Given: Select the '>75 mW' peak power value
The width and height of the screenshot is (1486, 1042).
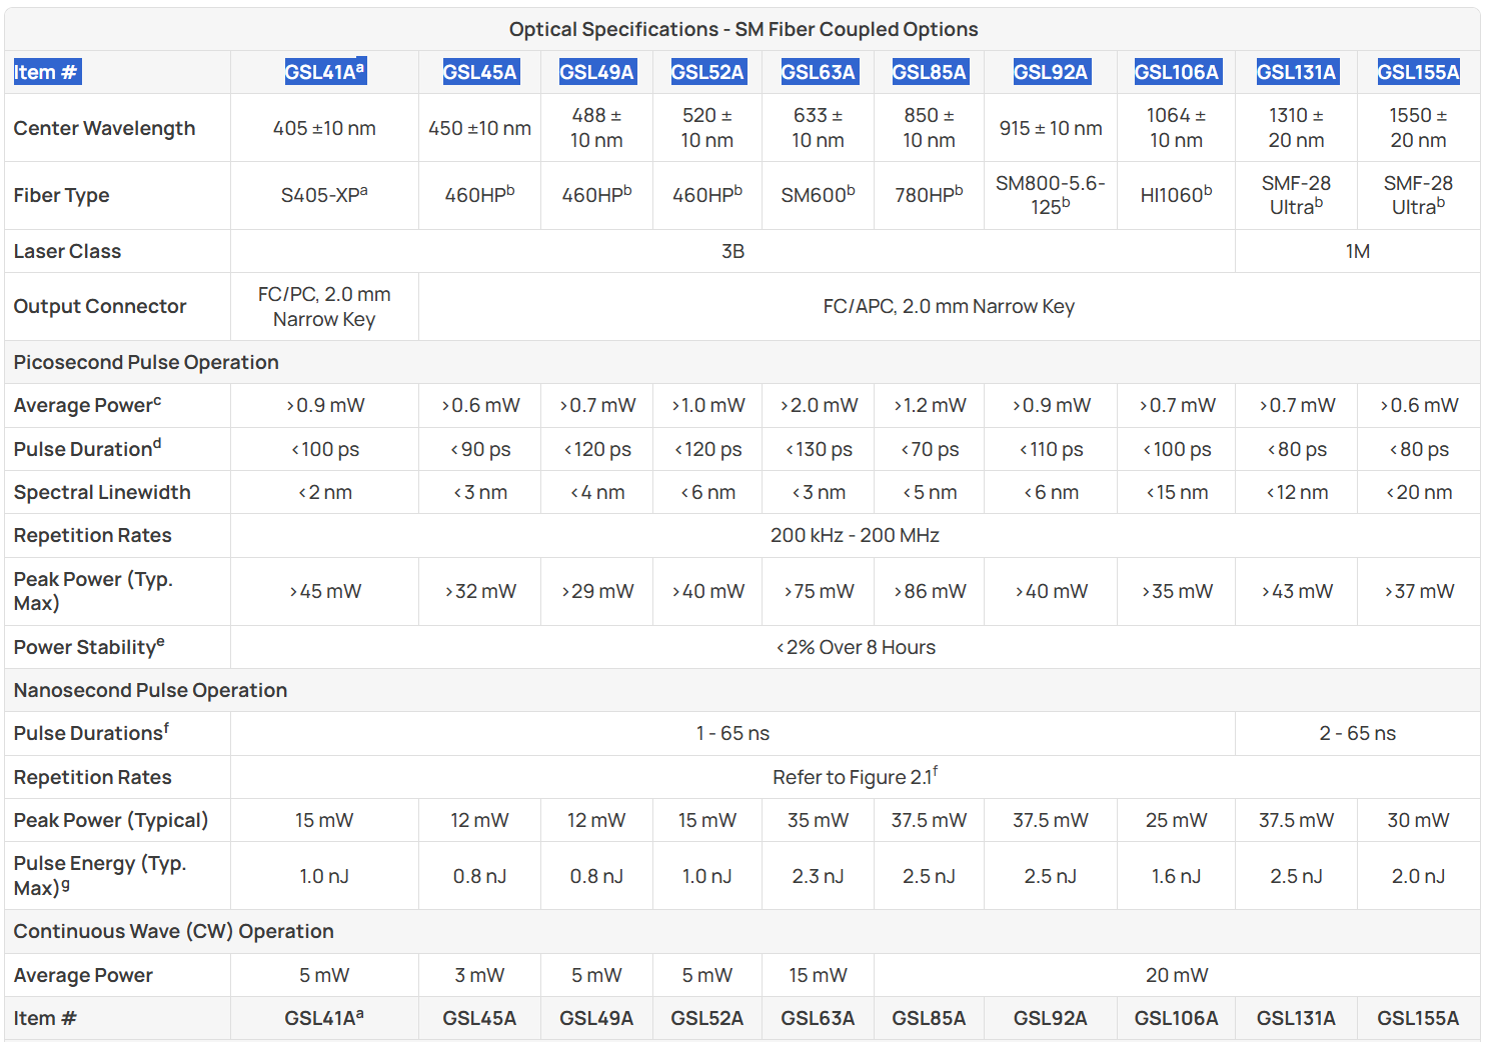Looking at the screenshot, I should pos(818,591).
